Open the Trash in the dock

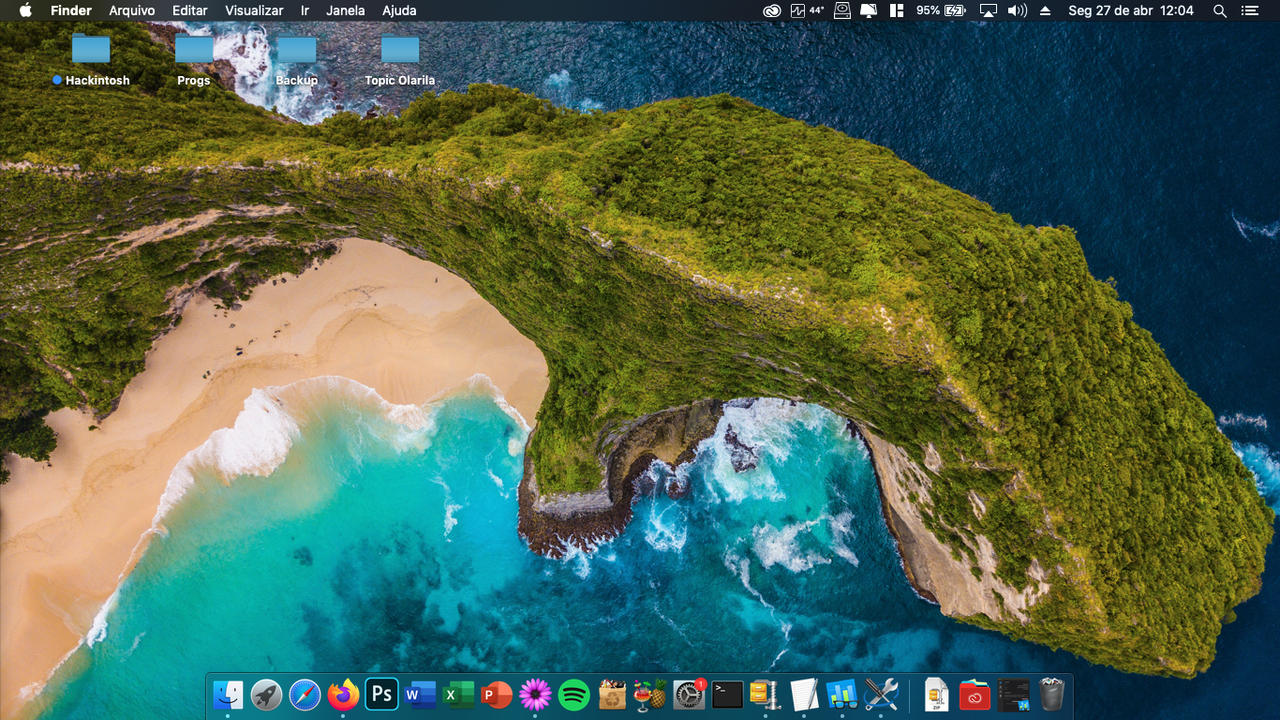1051,694
